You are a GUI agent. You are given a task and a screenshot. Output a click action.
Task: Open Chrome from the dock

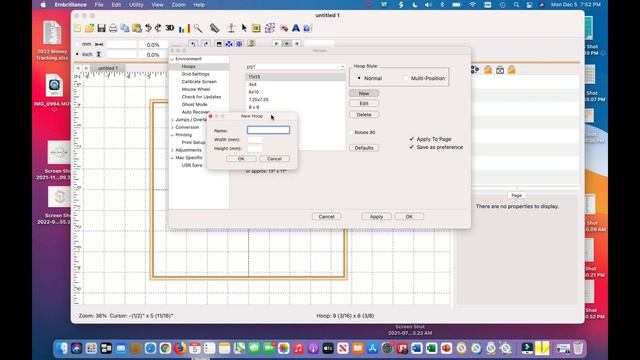click(165, 348)
